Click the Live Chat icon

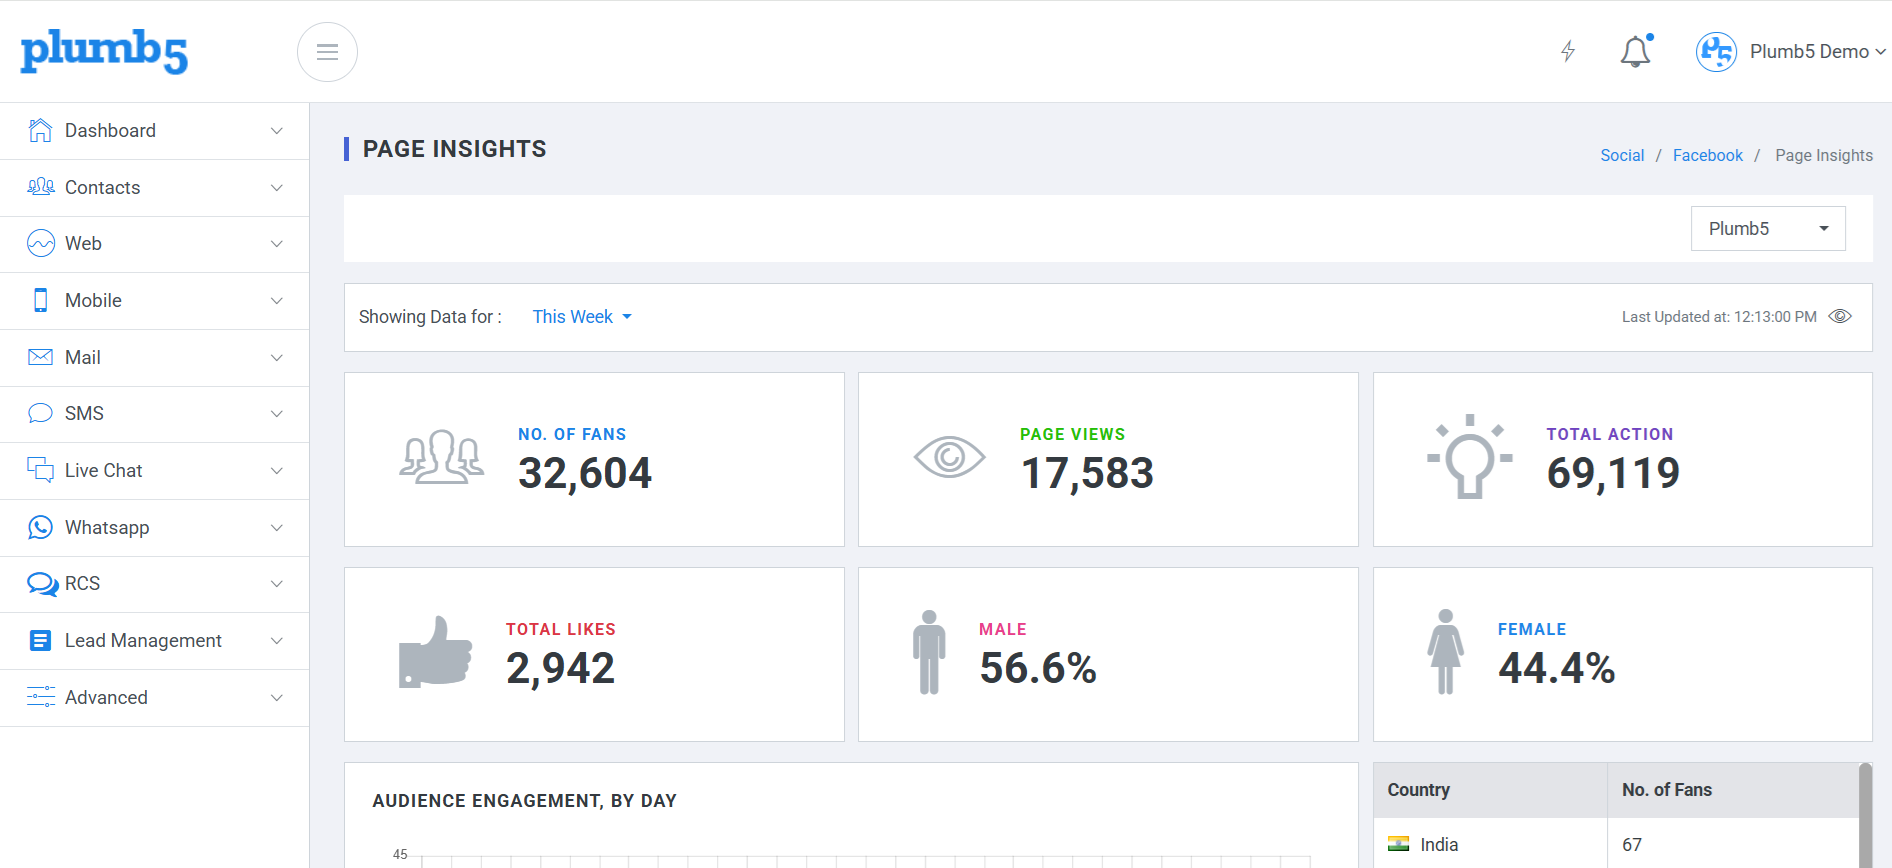coord(40,470)
